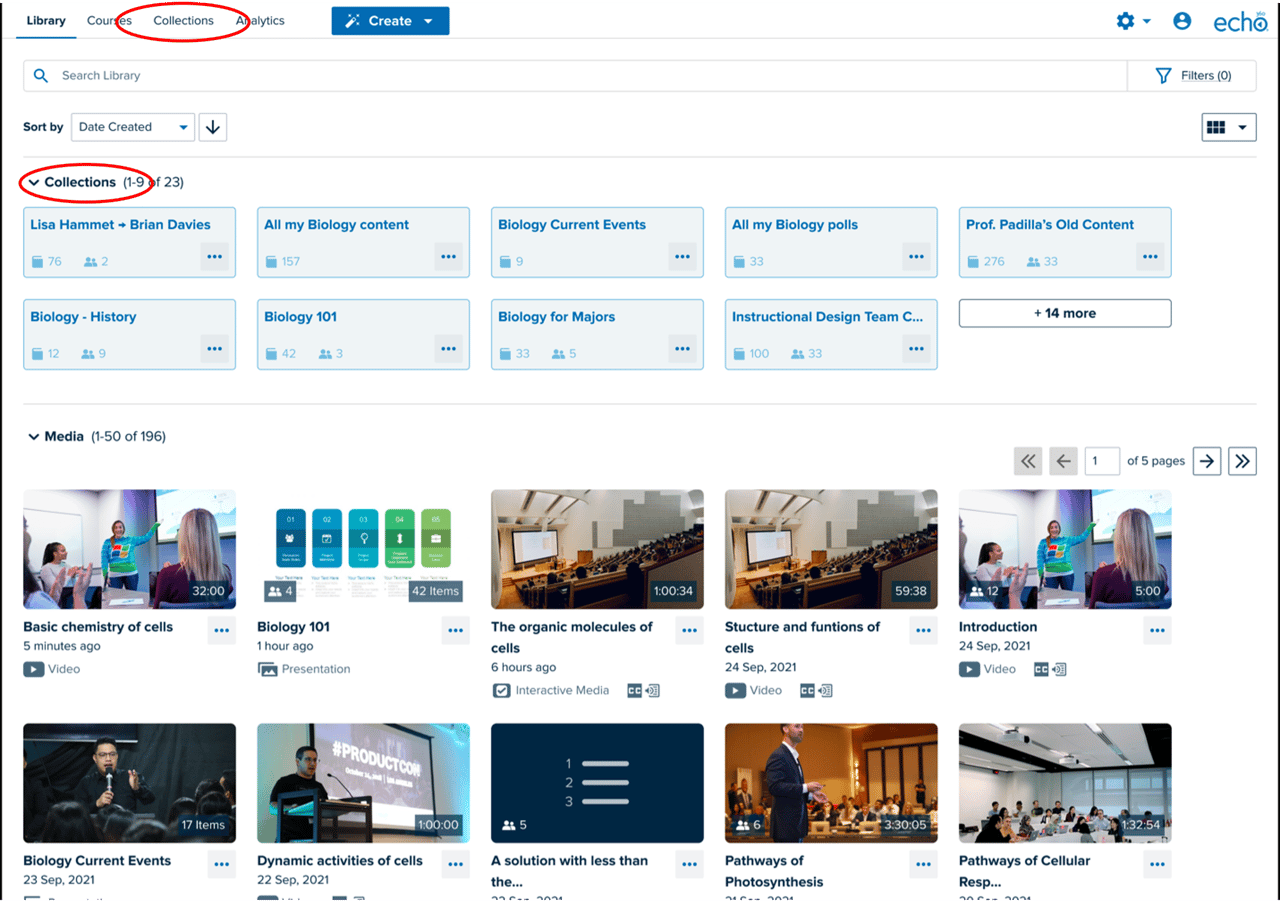Switch to the Collections tab
Screen dimensions: 1280x905
tap(183, 21)
